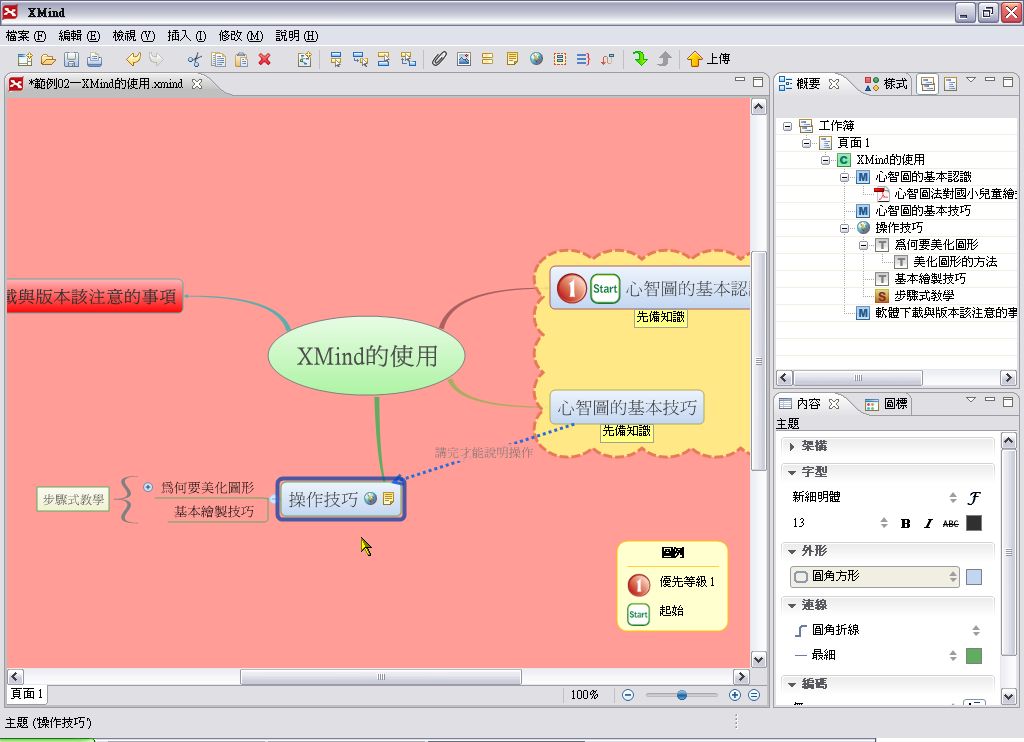Insert a relationship with the red connector icon
Screen dimensions: 1024x742
click(x=607, y=59)
